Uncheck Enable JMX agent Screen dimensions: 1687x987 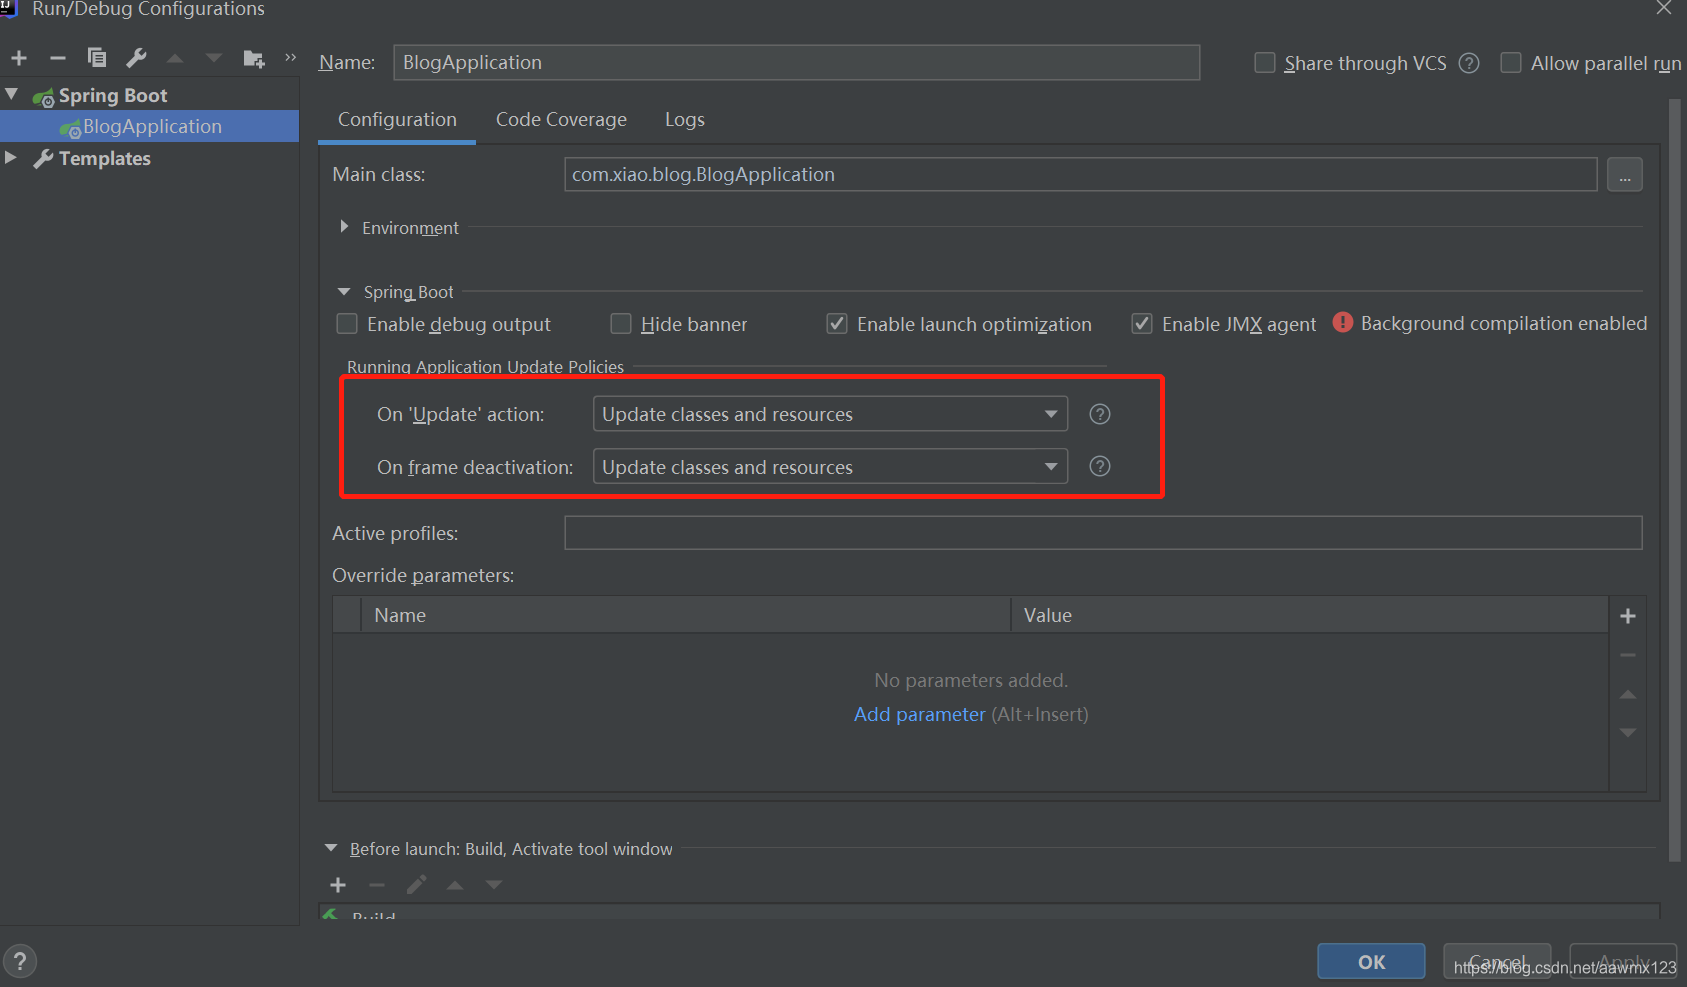(1142, 324)
